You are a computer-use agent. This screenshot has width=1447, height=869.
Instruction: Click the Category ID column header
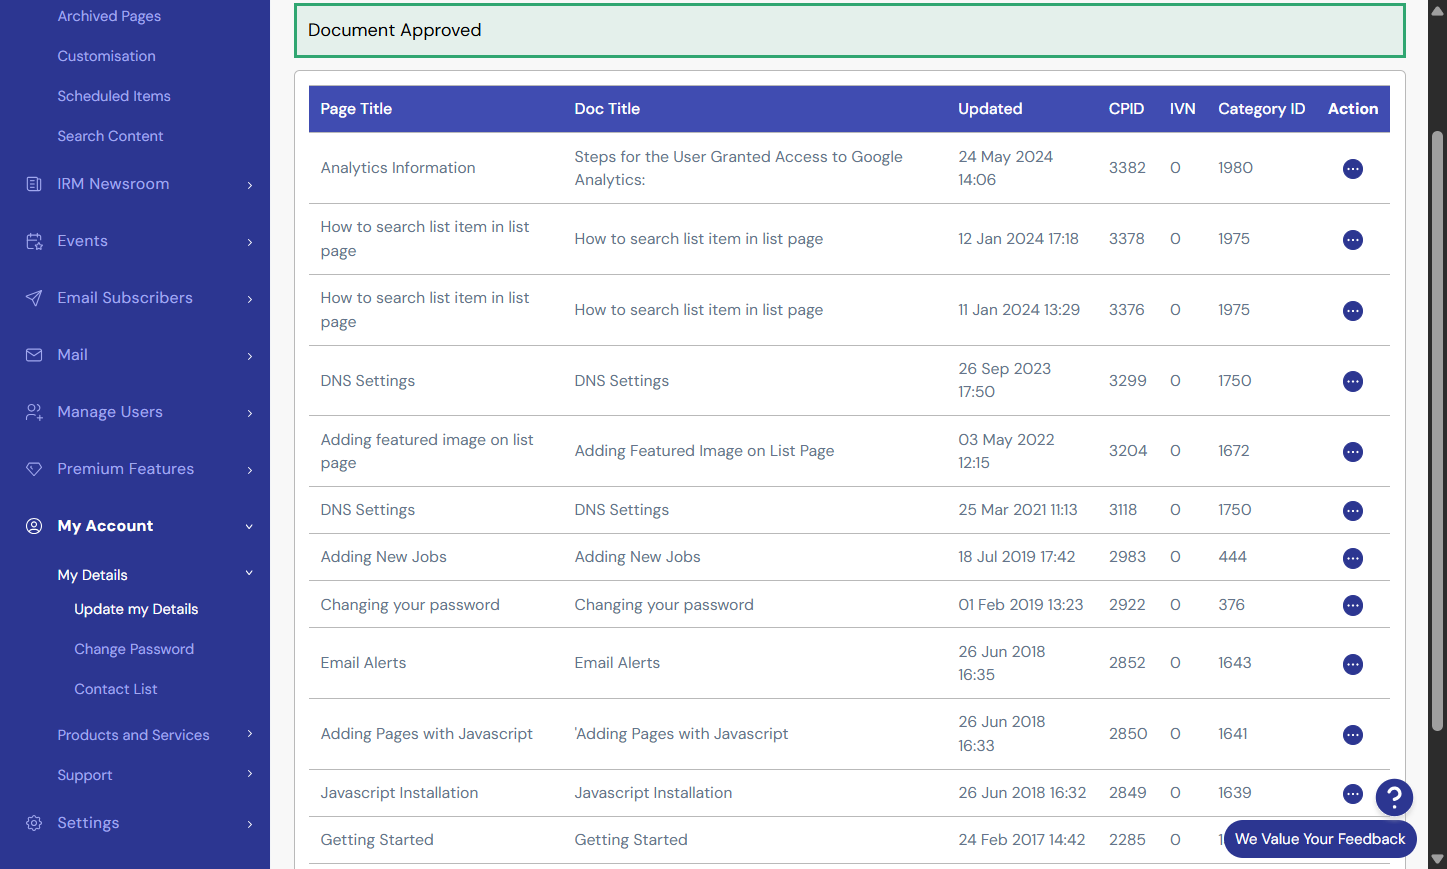pos(1261,109)
